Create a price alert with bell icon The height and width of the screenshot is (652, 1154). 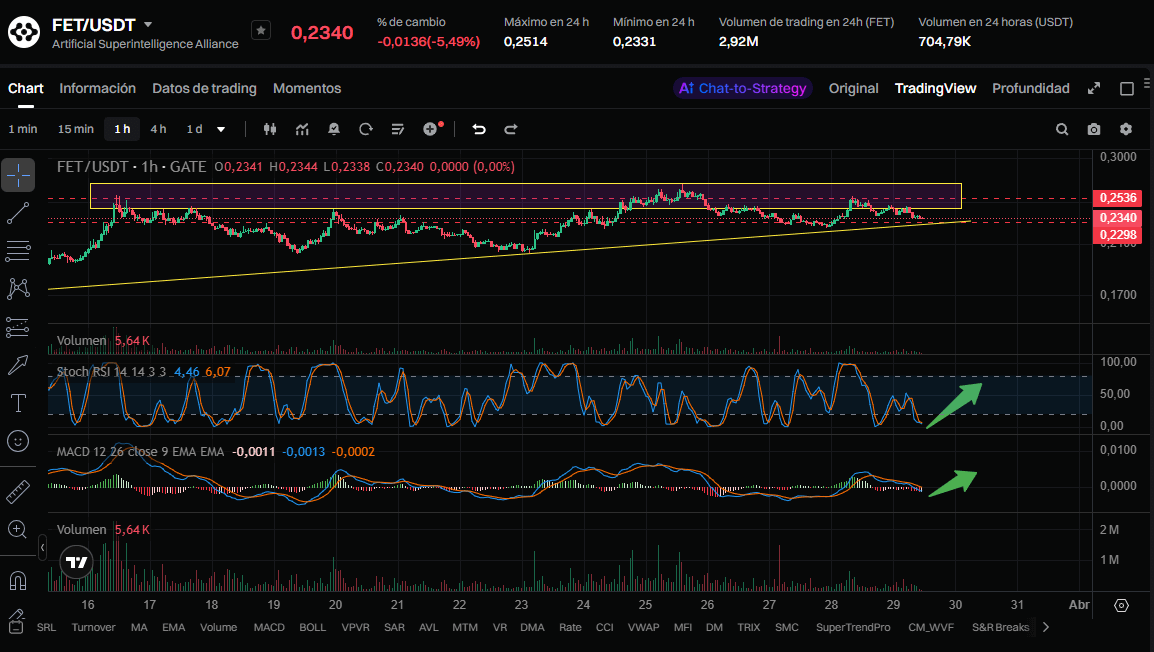(x=333, y=129)
